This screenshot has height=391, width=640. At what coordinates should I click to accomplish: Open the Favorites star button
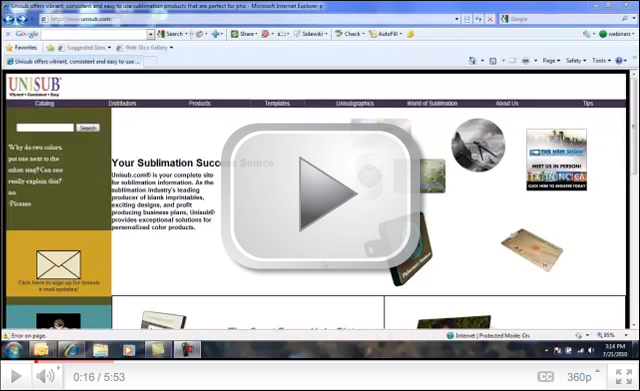pos(21,48)
